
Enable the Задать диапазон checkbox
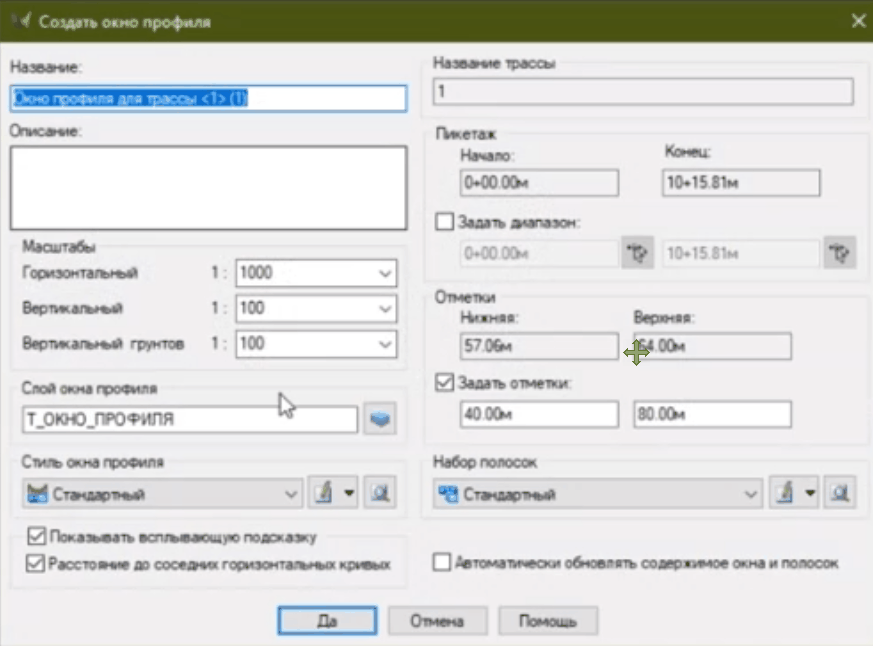[446, 223]
